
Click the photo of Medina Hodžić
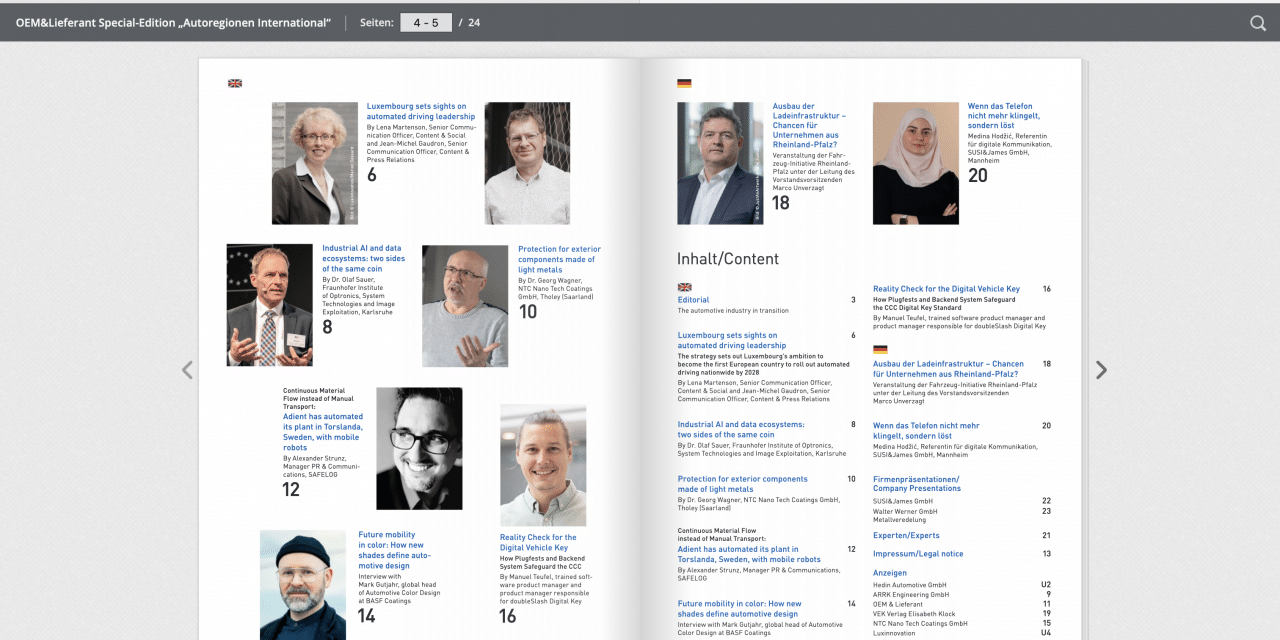pos(915,163)
